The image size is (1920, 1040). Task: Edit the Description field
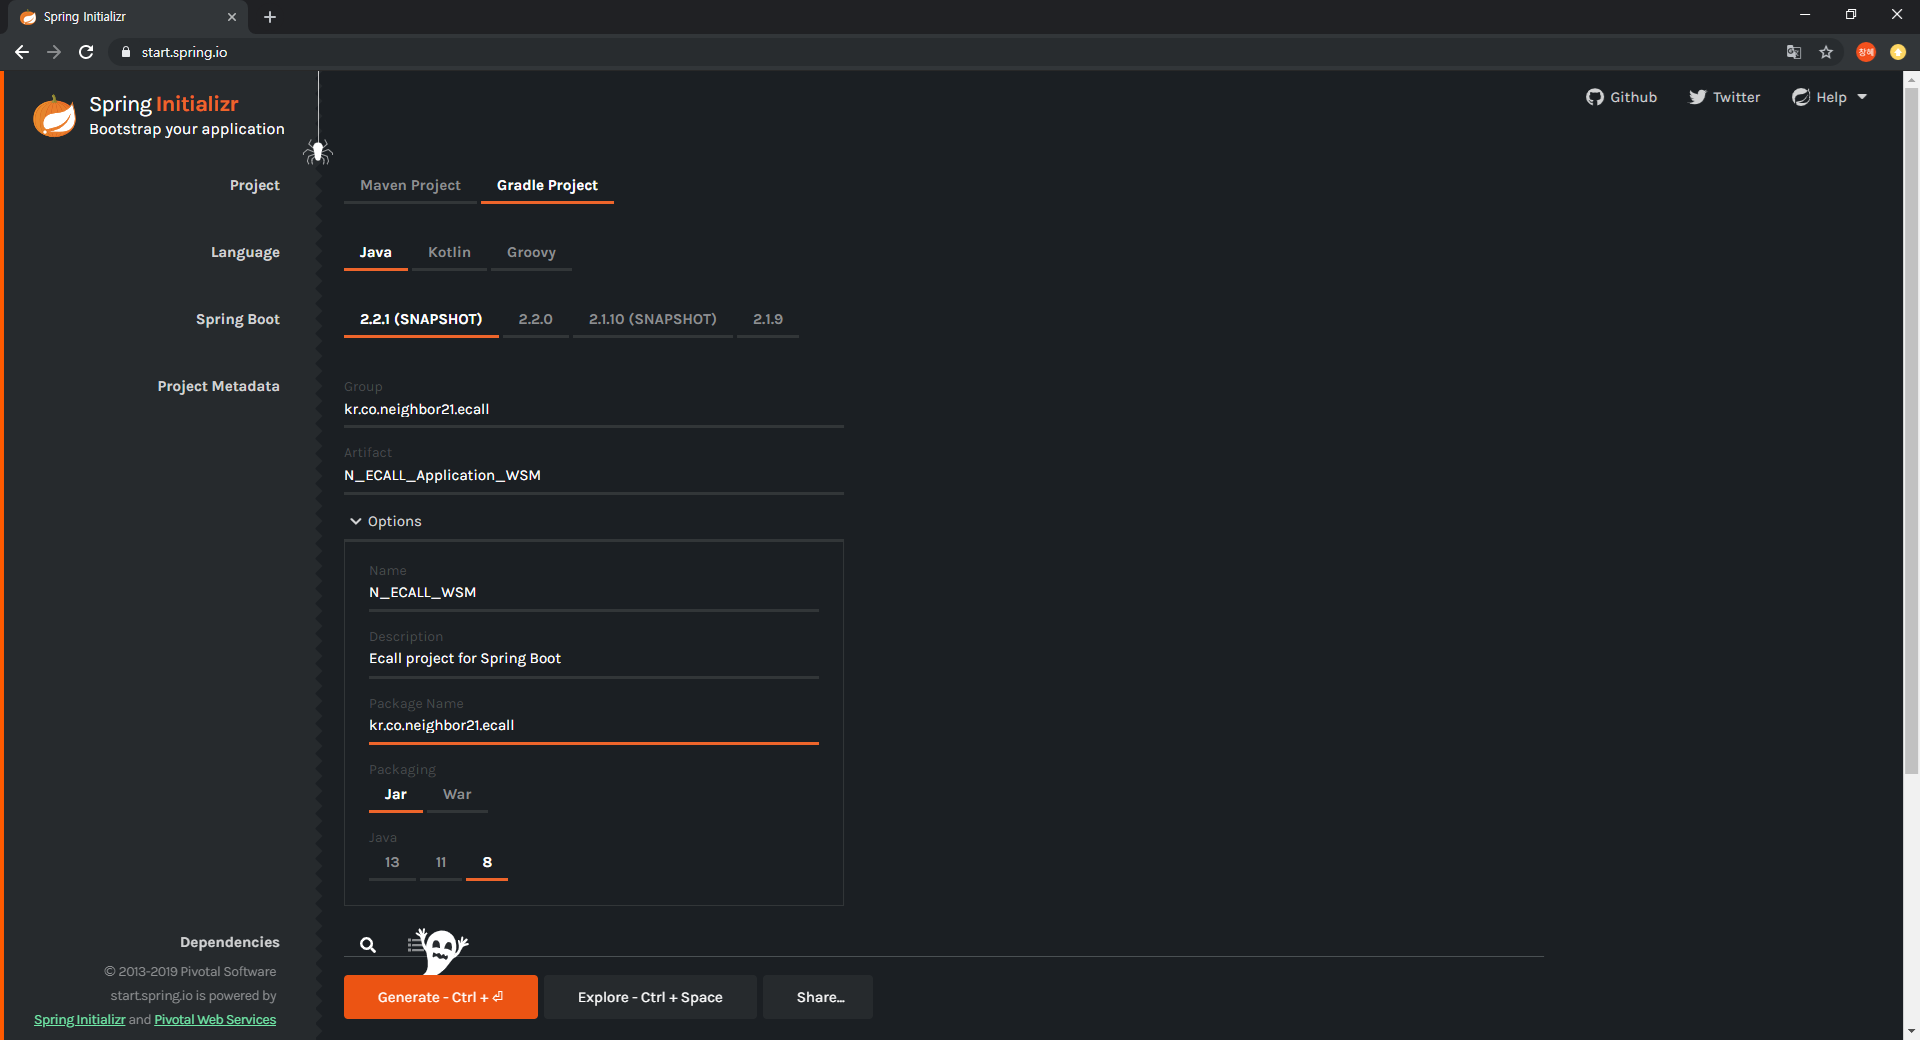tap(594, 658)
